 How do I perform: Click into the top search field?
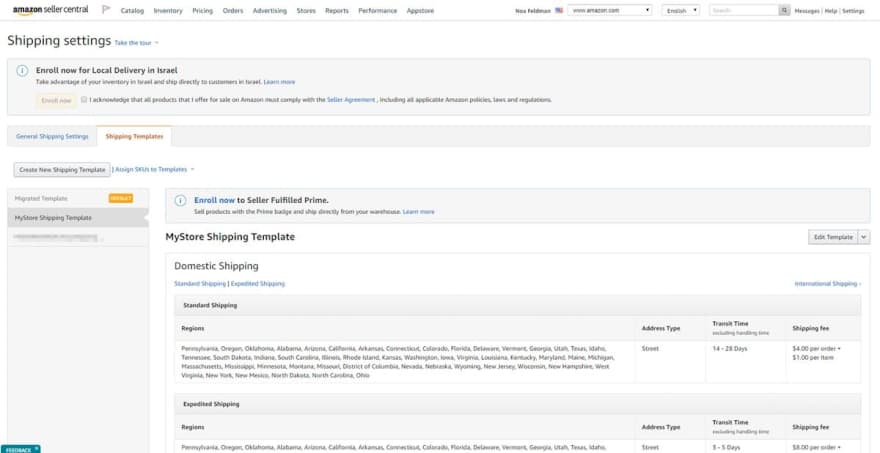743,10
